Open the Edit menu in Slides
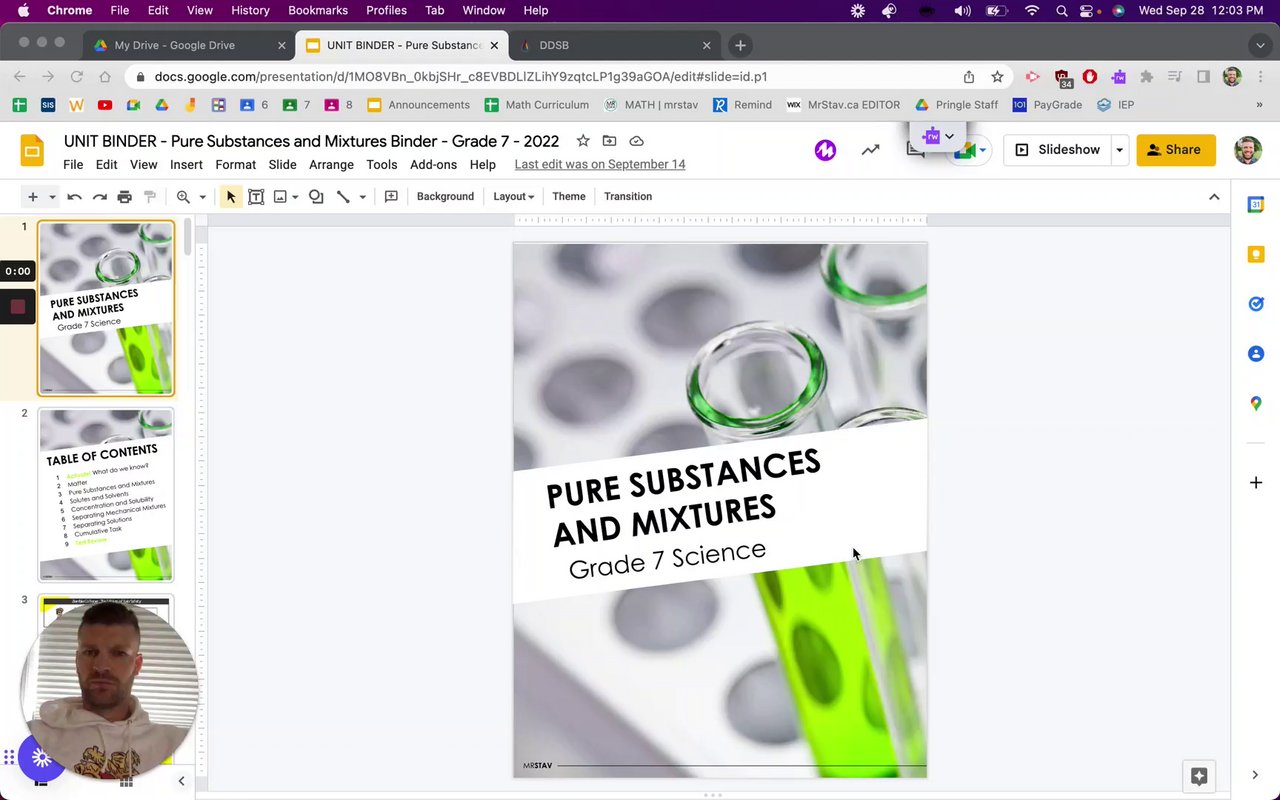 tap(106, 165)
